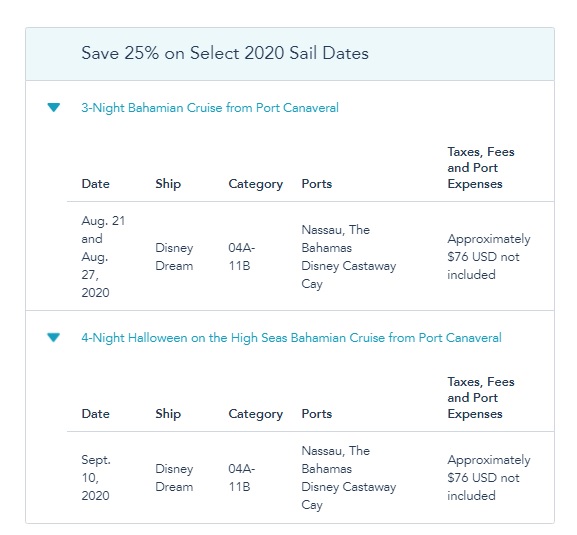Click the Aug. 21 and Aug. 27, 2020 date cell
This screenshot has height=535, width=577.
(103, 256)
